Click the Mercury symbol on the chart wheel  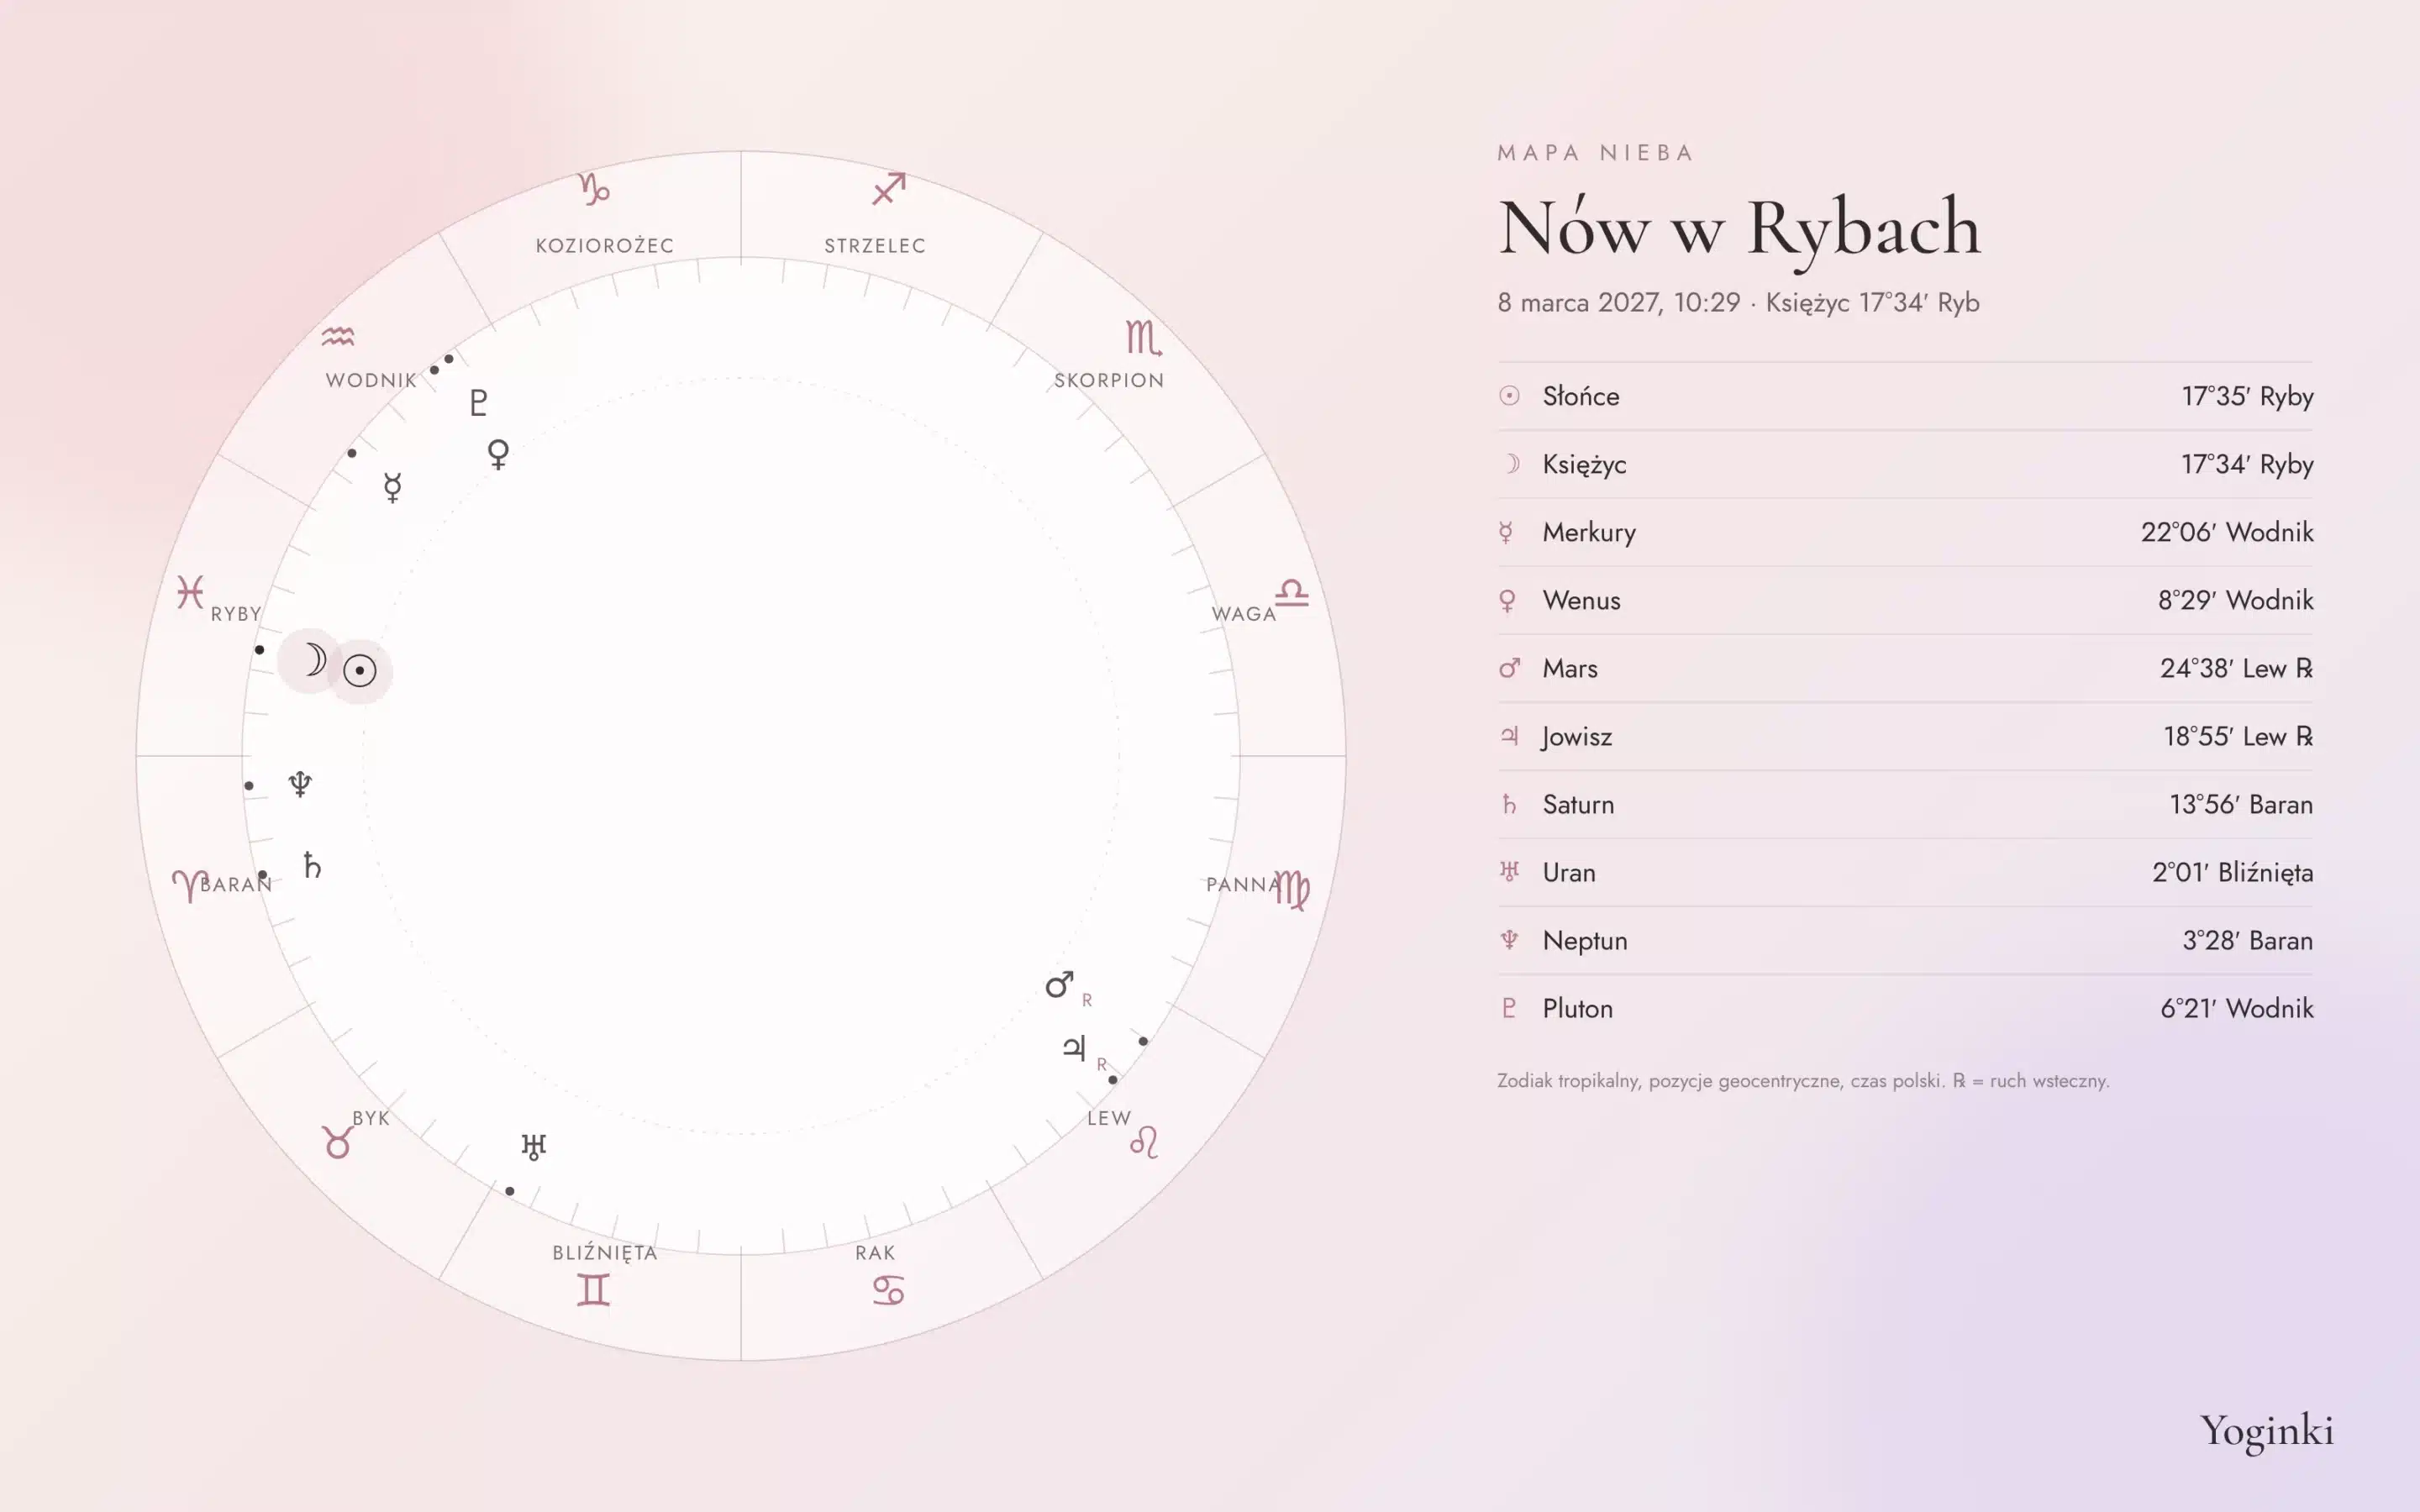click(392, 487)
